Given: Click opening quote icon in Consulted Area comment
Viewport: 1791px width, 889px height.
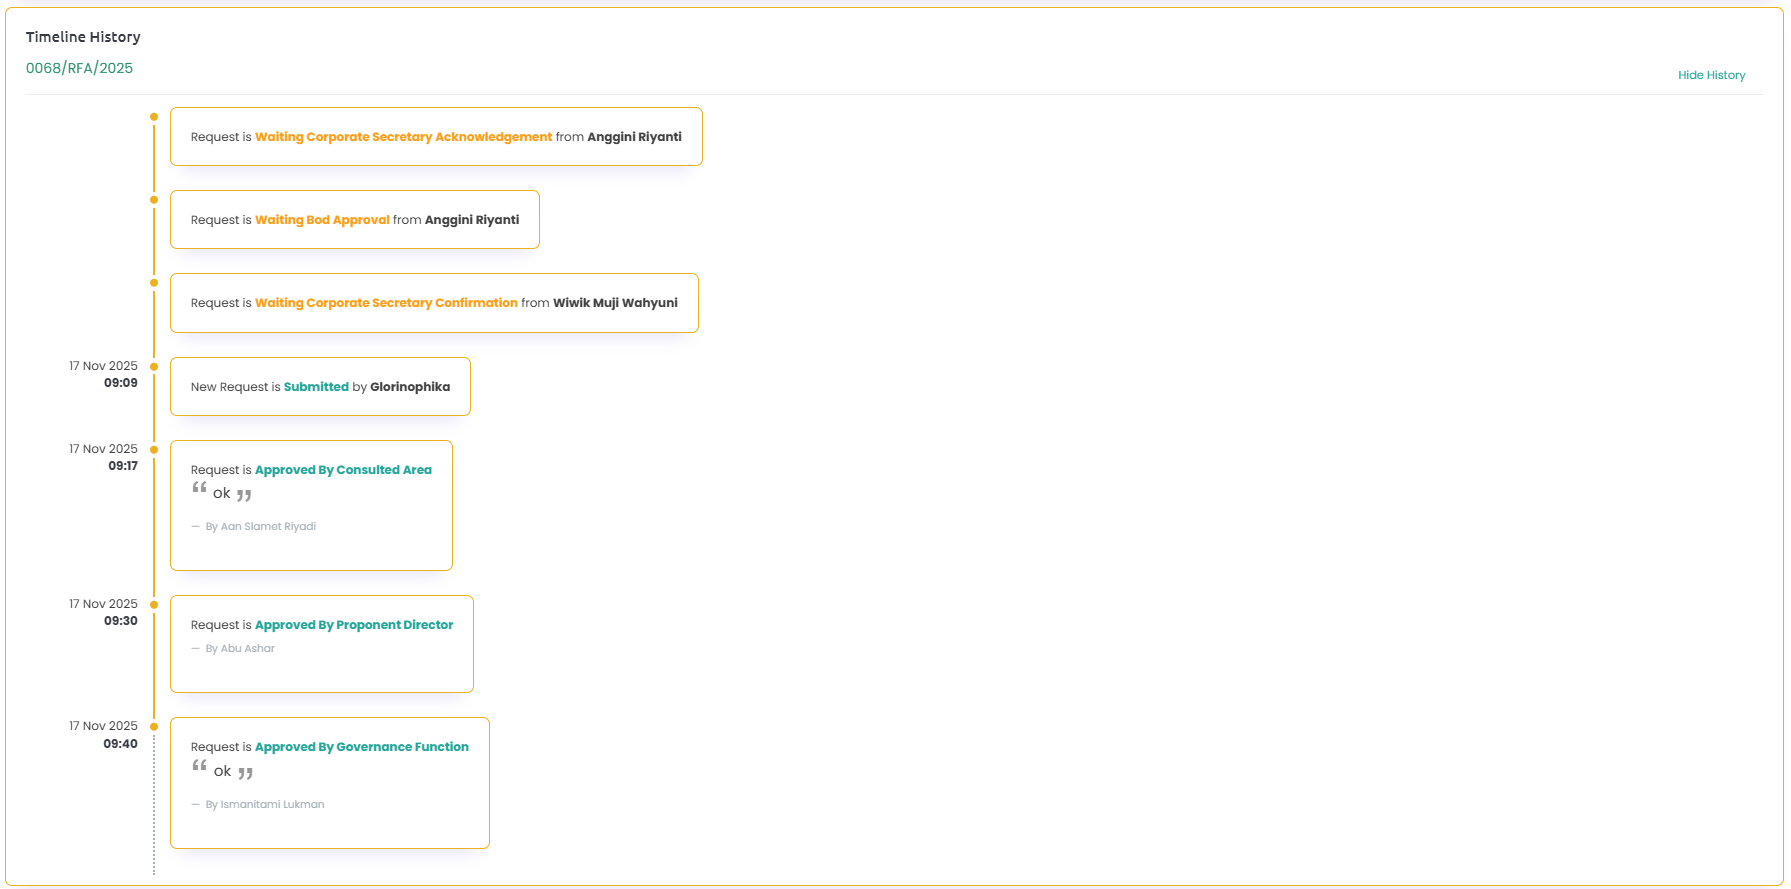Looking at the screenshot, I should 200,488.
